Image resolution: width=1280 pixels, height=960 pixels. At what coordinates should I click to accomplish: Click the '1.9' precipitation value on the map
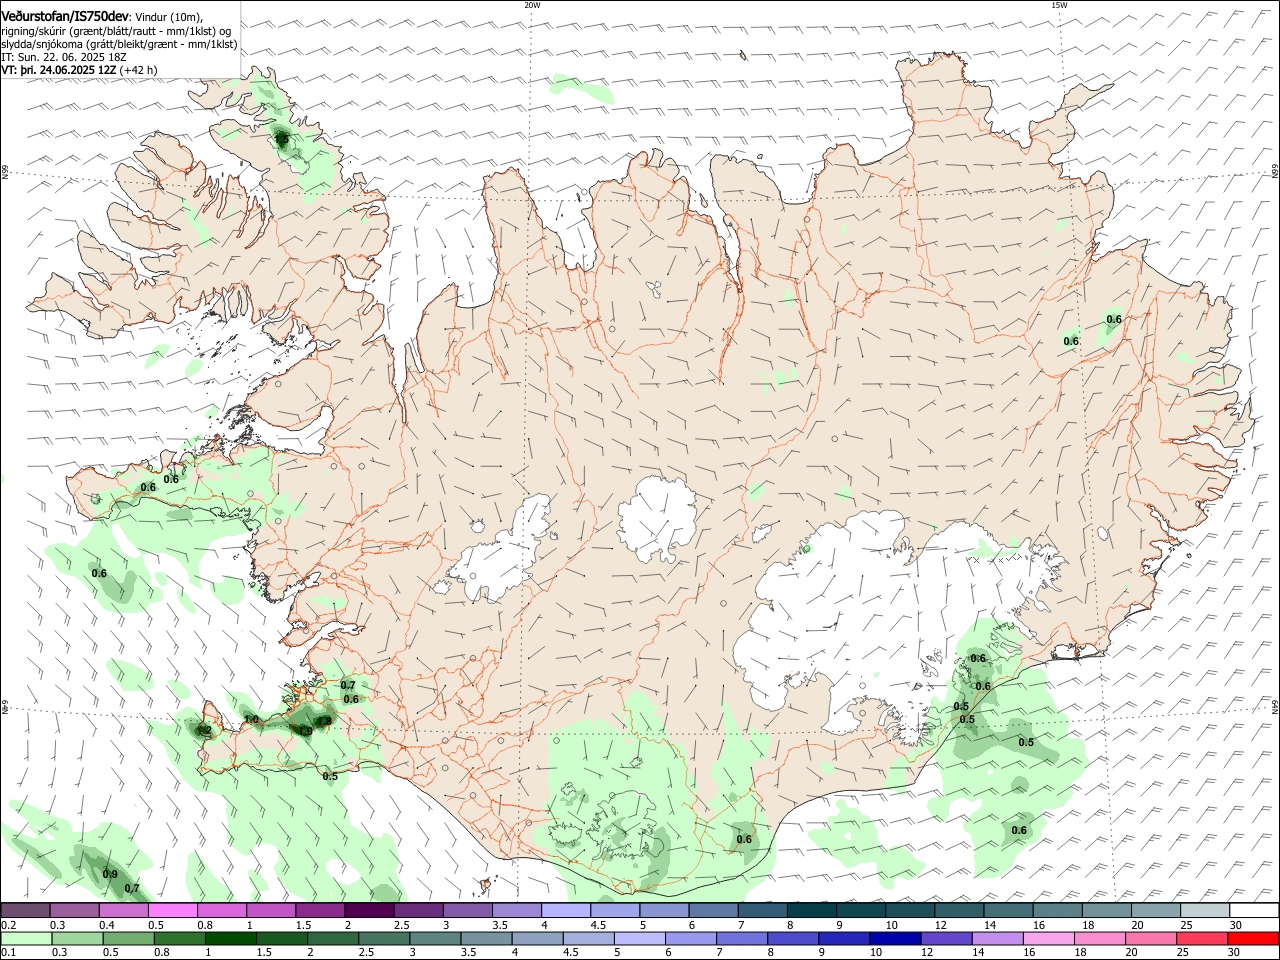(305, 730)
